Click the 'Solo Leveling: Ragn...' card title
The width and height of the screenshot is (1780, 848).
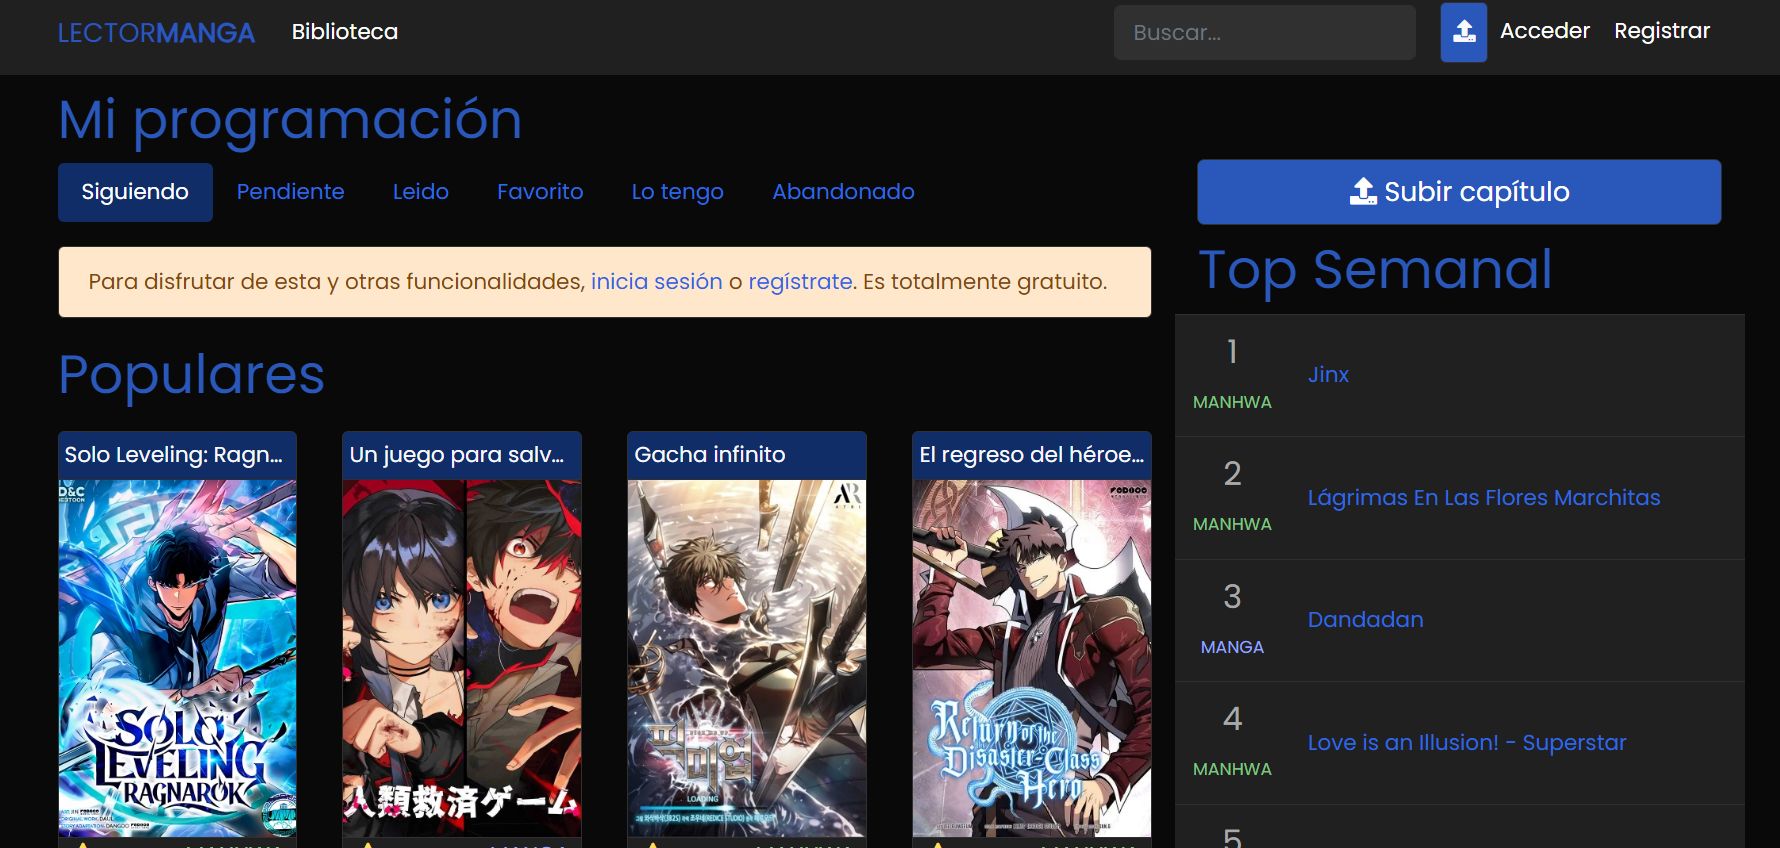point(174,455)
